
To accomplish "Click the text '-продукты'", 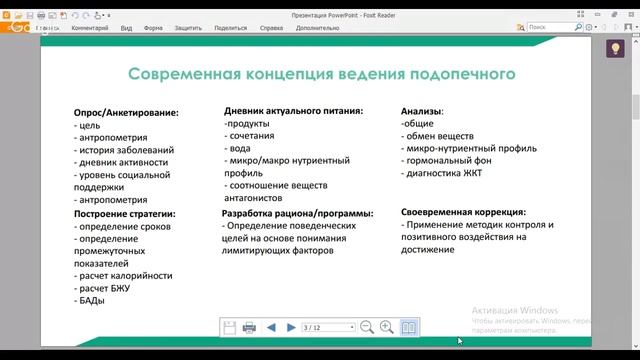I will tap(247, 123).
